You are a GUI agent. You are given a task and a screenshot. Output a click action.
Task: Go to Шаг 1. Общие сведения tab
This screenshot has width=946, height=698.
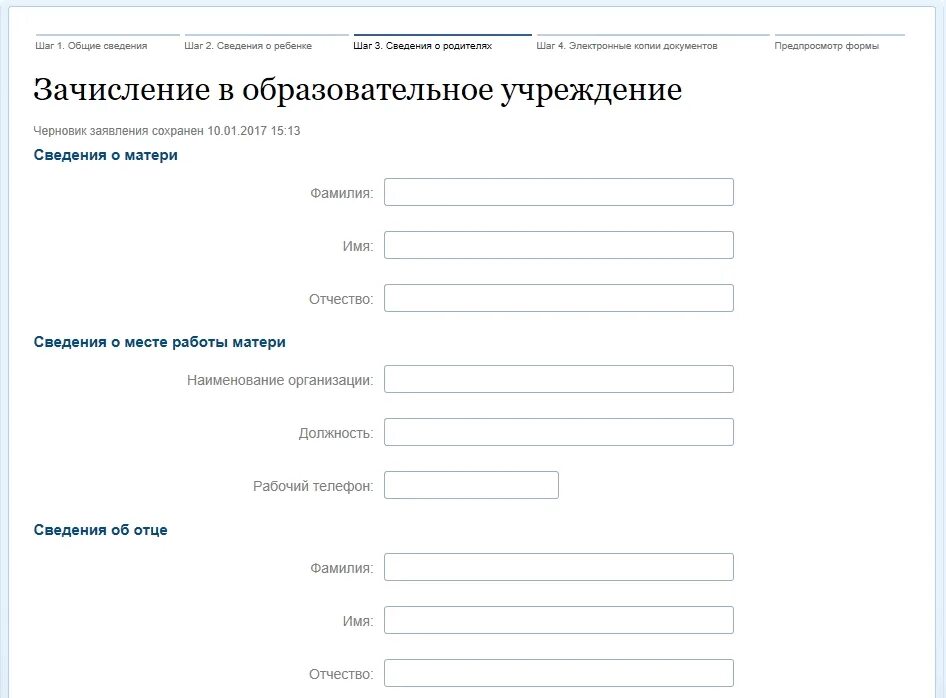point(91,46)
